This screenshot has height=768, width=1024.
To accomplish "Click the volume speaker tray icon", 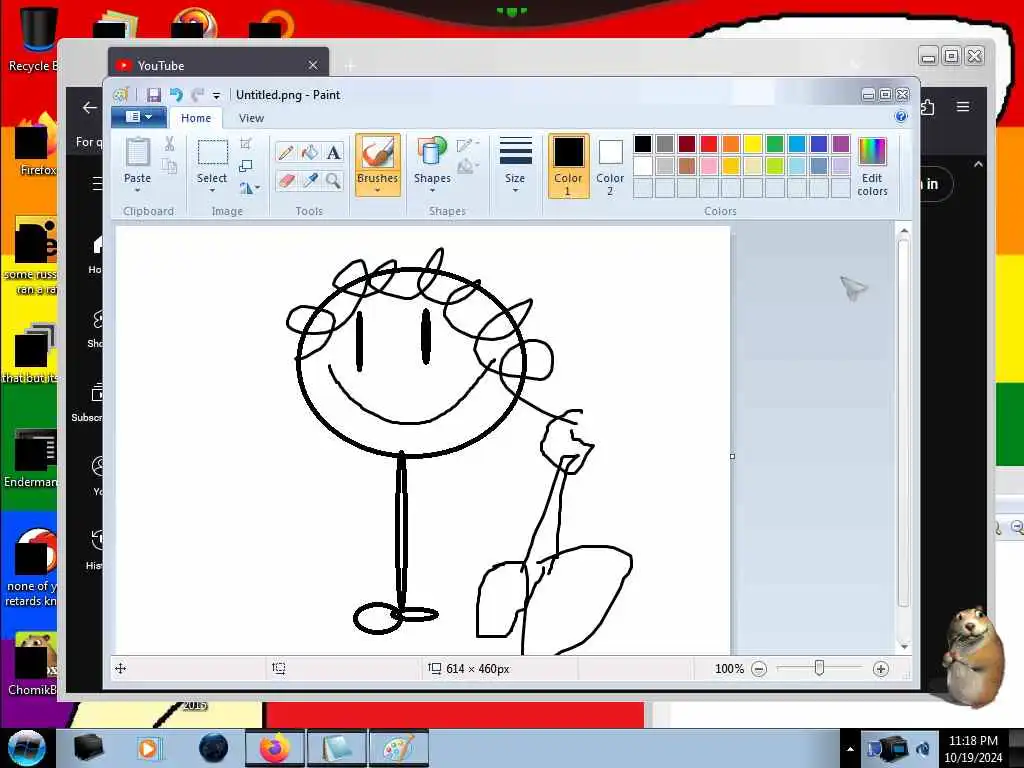I will [923, 749].
